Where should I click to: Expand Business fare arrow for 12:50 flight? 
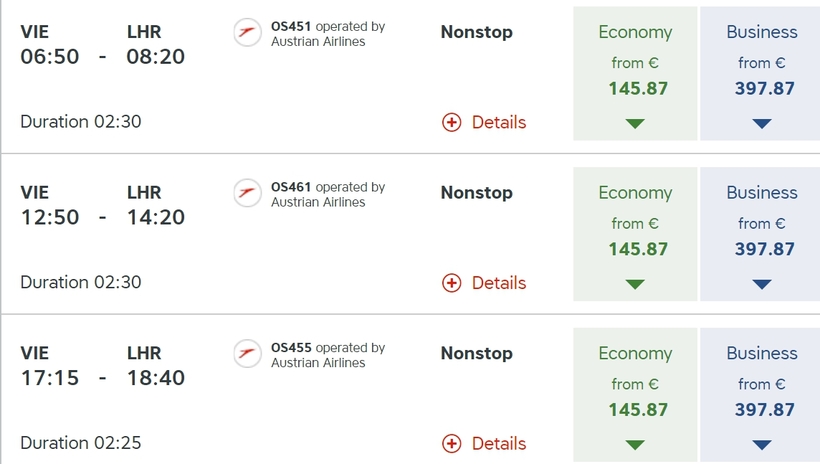point(762,284)
